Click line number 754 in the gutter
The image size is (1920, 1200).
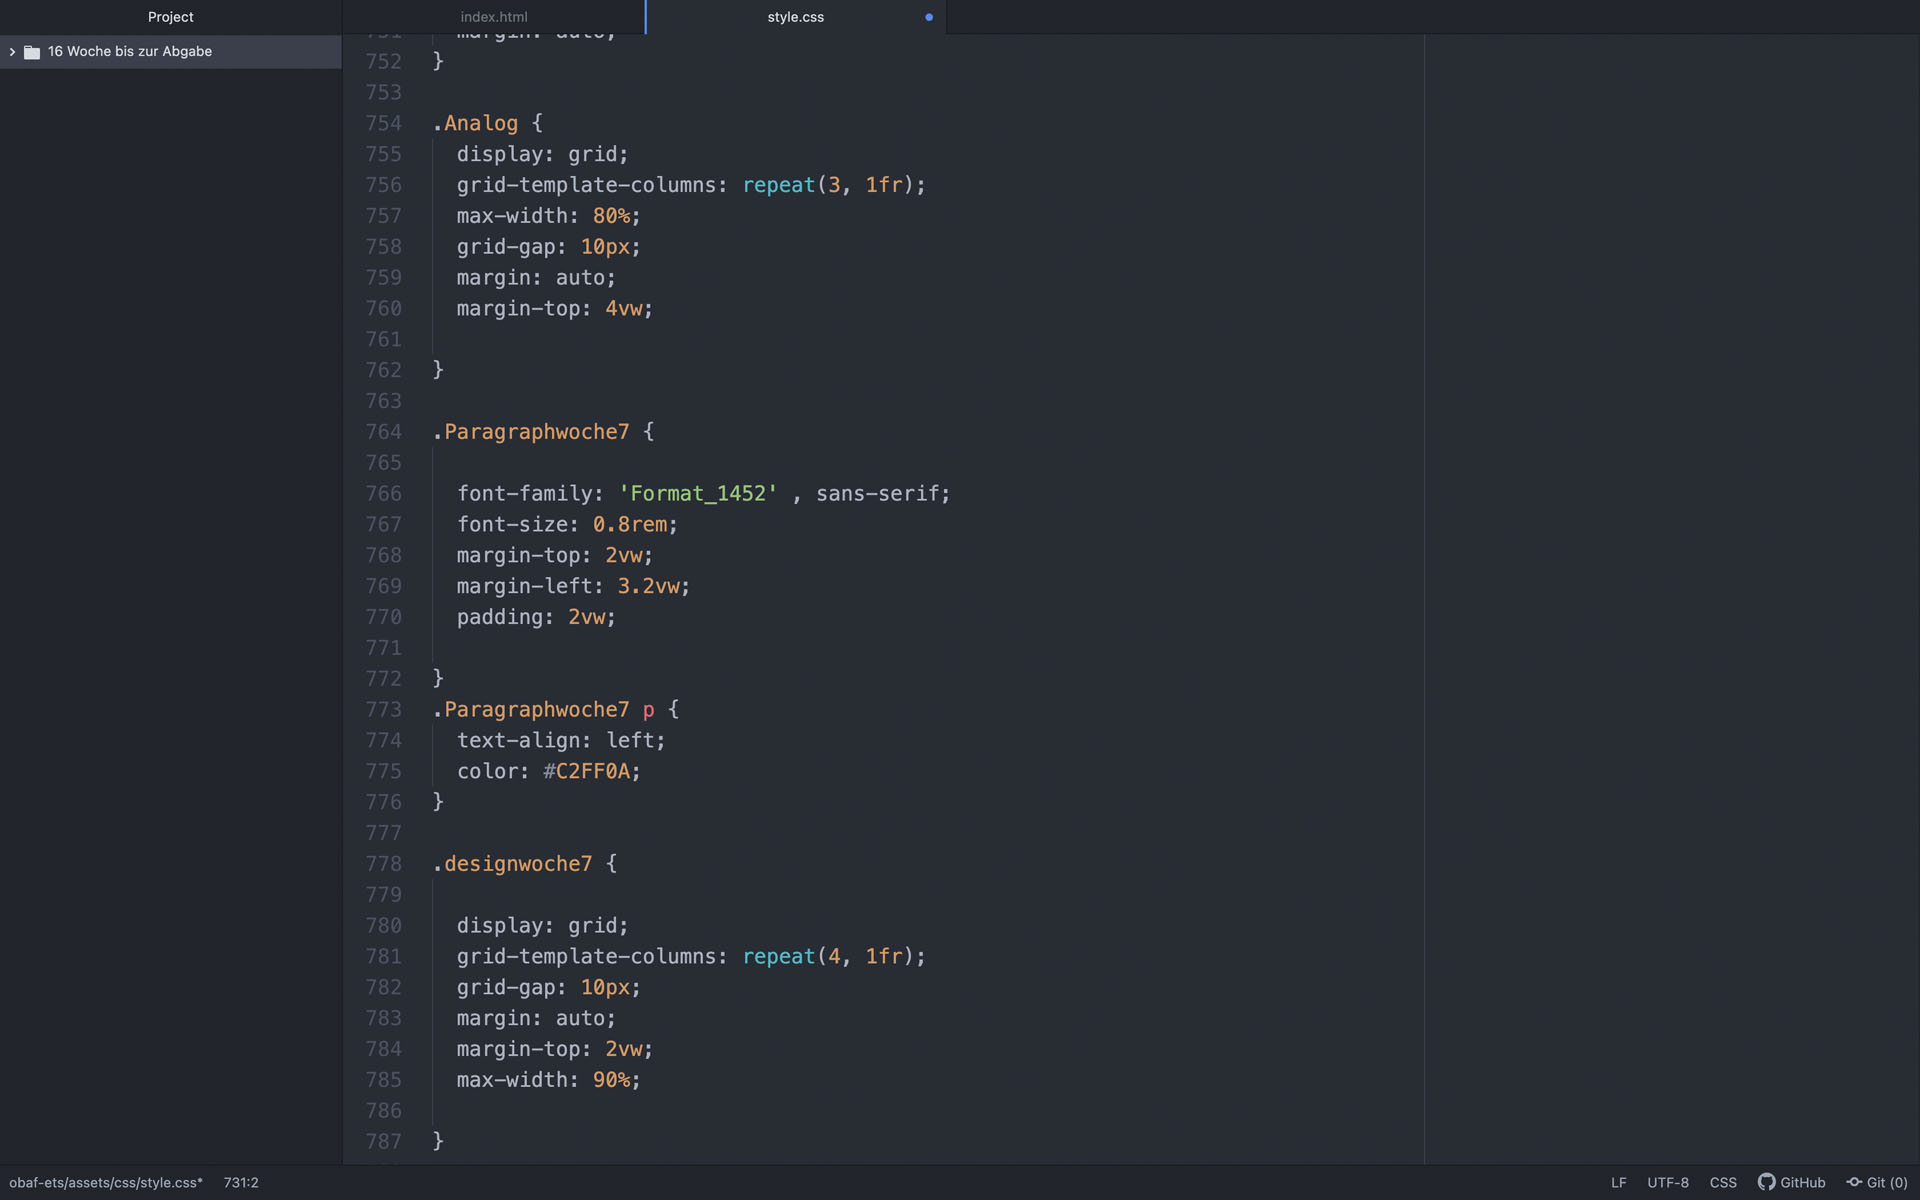click(x=384, y=123)
